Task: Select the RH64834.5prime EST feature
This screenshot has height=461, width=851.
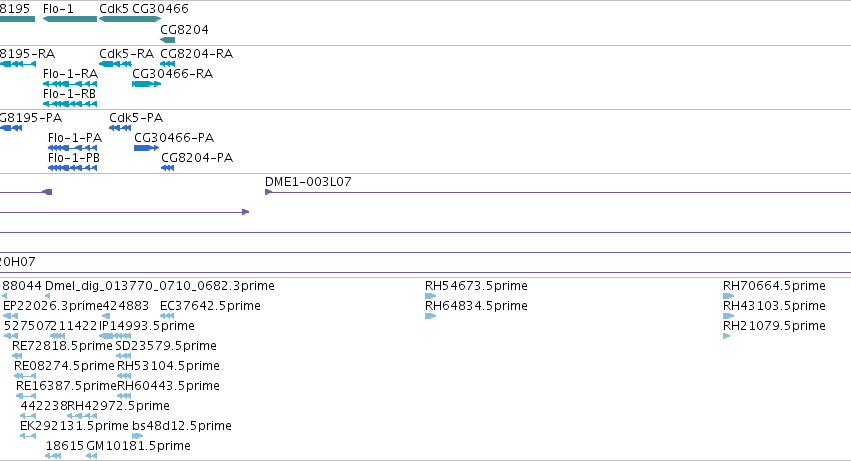Action: [x=430, y=316]
